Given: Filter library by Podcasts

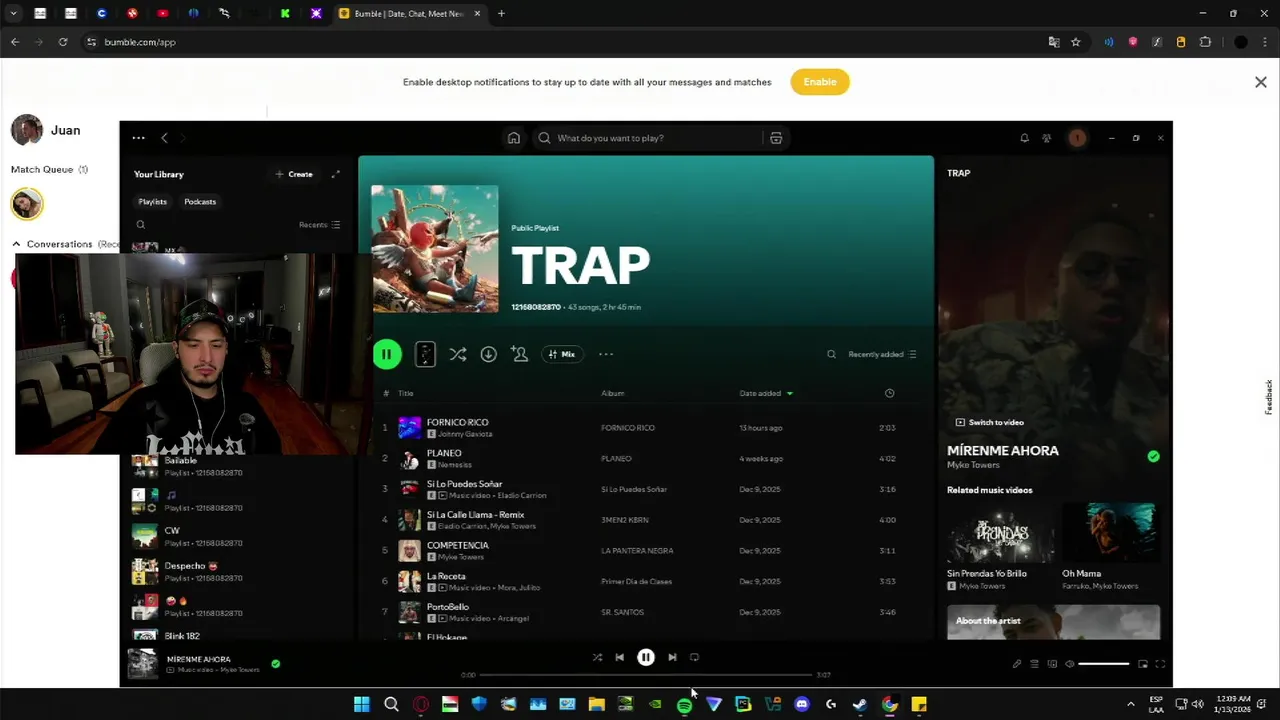Looking at the screenshot, I should point(200,201).
